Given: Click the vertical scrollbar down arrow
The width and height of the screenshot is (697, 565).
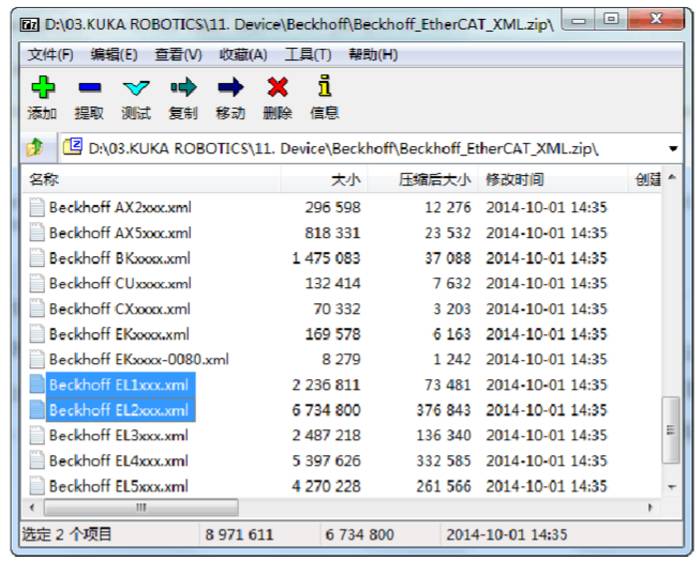Looking at the screenshot, I should point(672,487).
